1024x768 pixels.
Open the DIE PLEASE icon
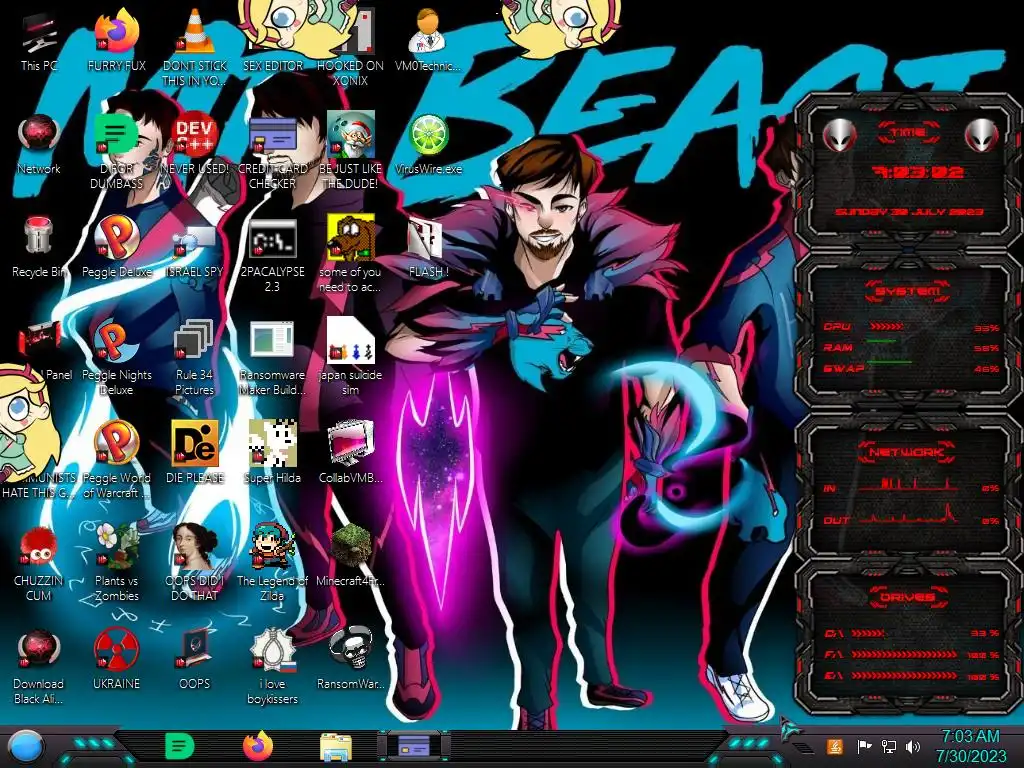[195, 452]
